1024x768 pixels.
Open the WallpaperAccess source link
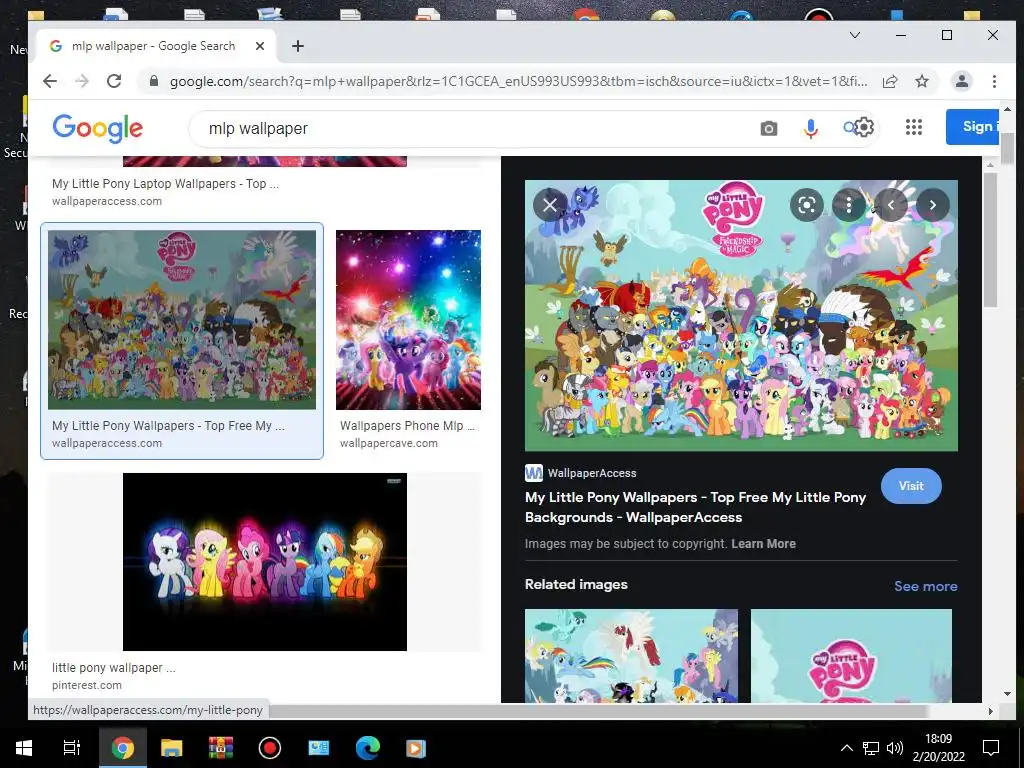tap(581, 473)
